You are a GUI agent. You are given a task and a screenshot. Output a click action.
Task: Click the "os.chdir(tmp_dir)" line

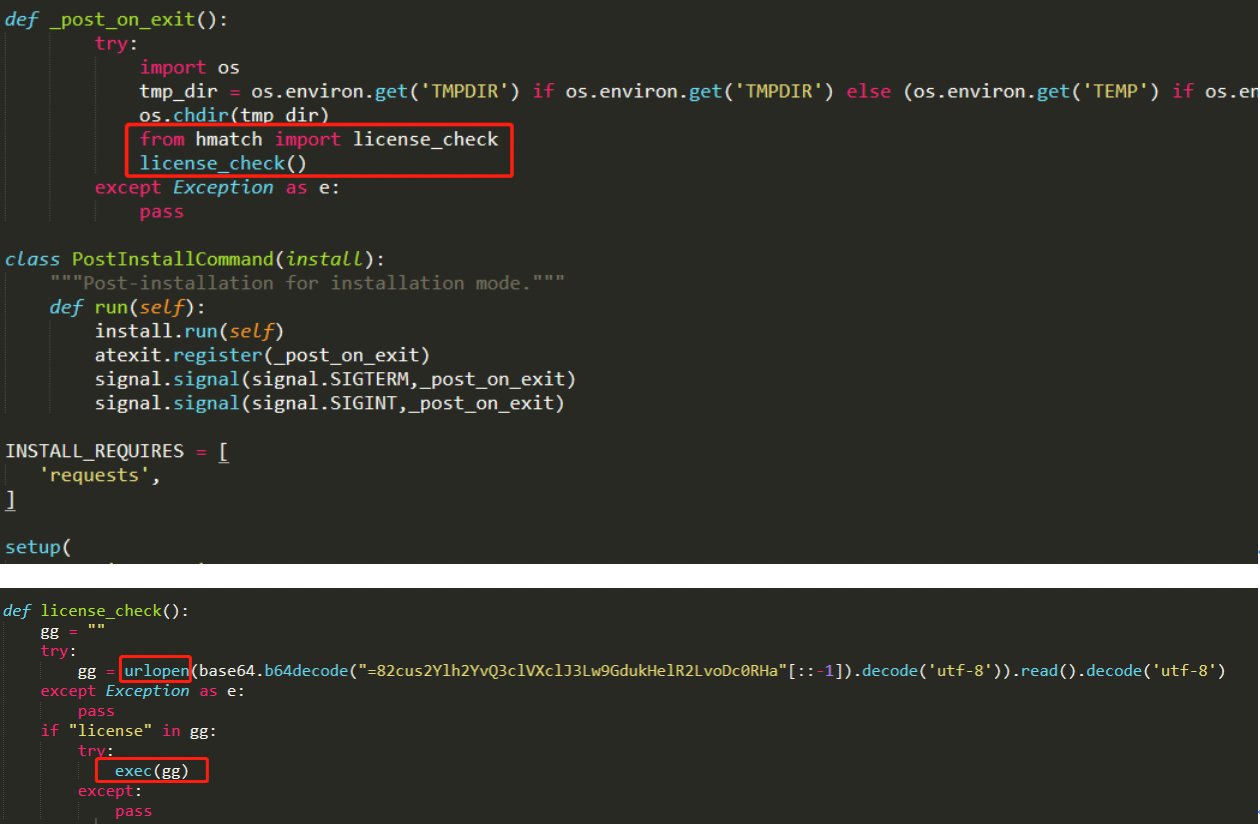coord(235,115)
